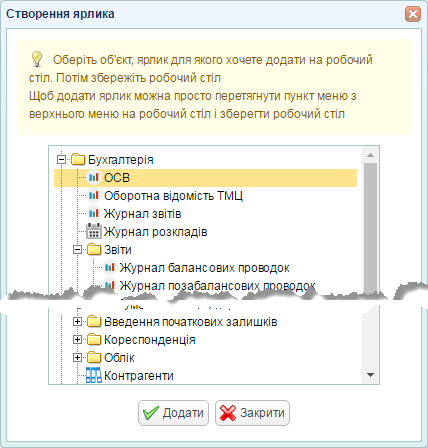Expand the Облік folder

[x=77, y=357]
